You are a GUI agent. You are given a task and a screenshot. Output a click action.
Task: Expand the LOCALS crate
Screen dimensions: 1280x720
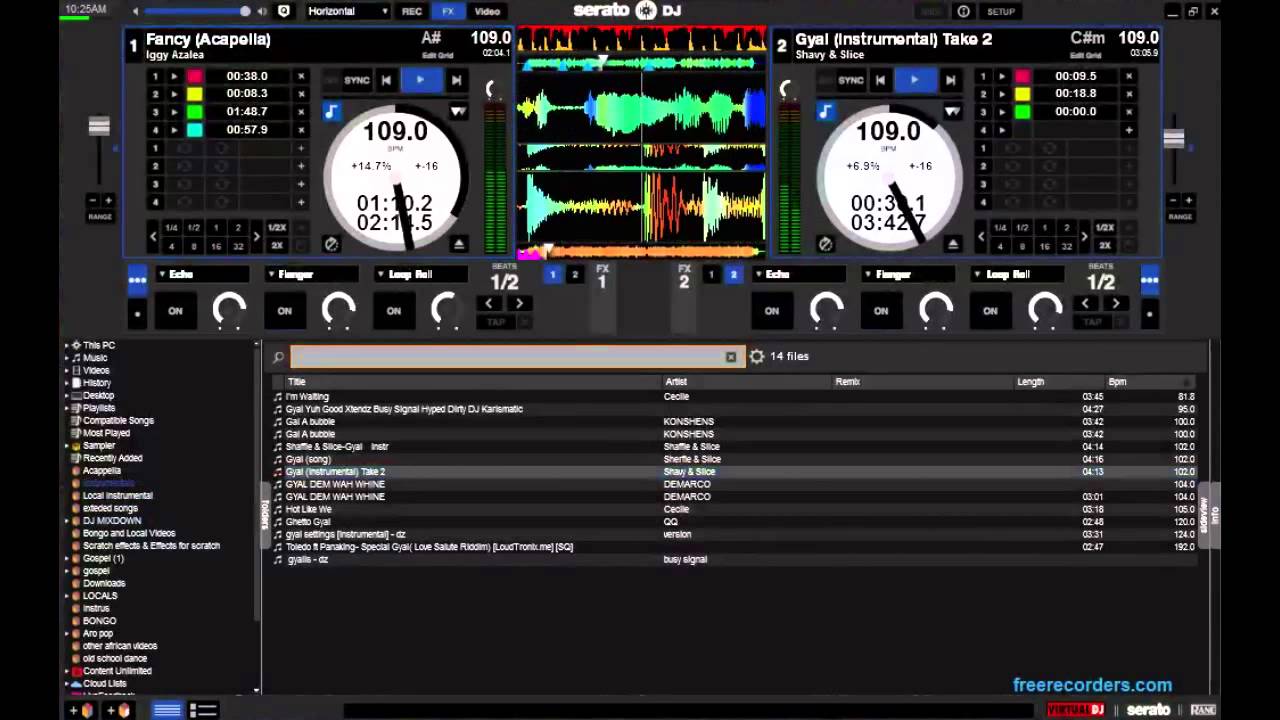pyautogui.click(x=67, y=596)
